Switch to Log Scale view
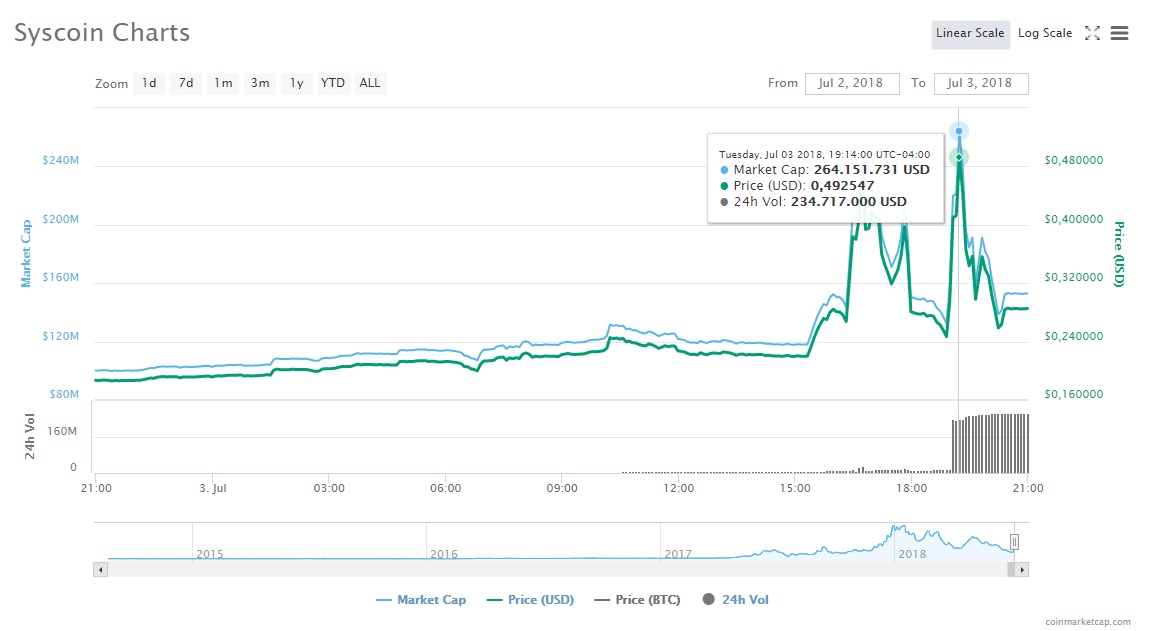 pos(1045,33)
